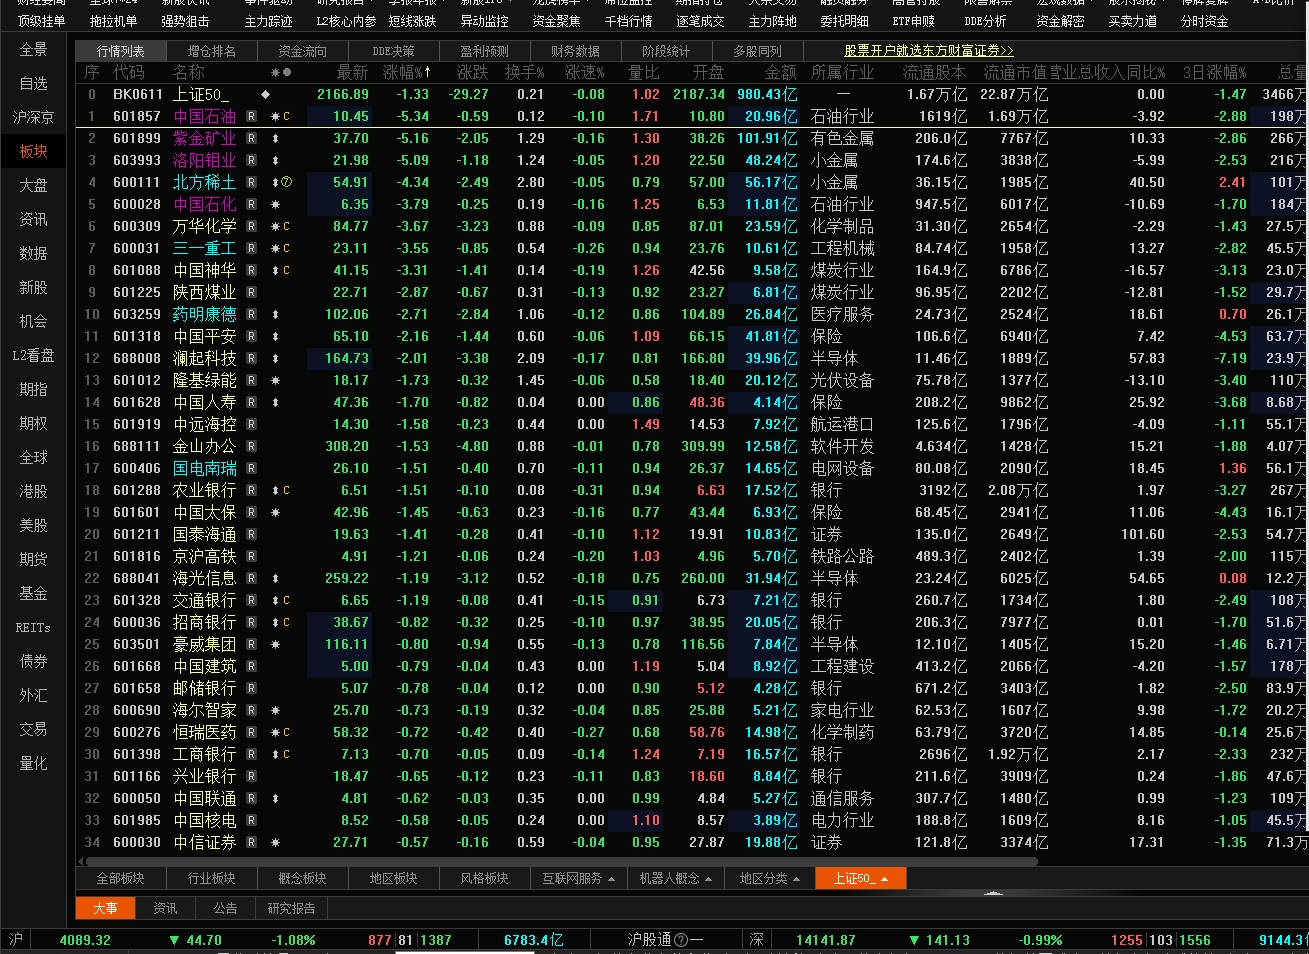Click the star marker in 隆基绿能 row
This screenshot has width=1309, height=954.
[x=276, y=380]
